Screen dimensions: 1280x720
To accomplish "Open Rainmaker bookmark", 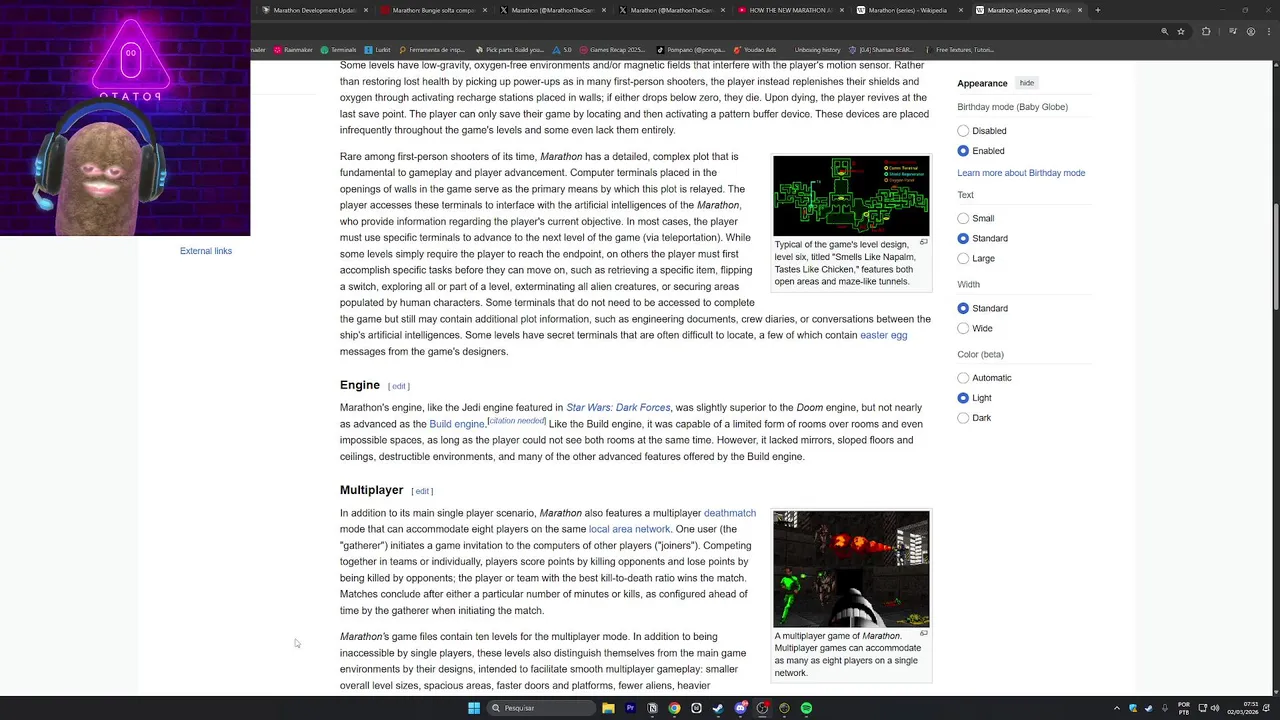I will [292, 49].
